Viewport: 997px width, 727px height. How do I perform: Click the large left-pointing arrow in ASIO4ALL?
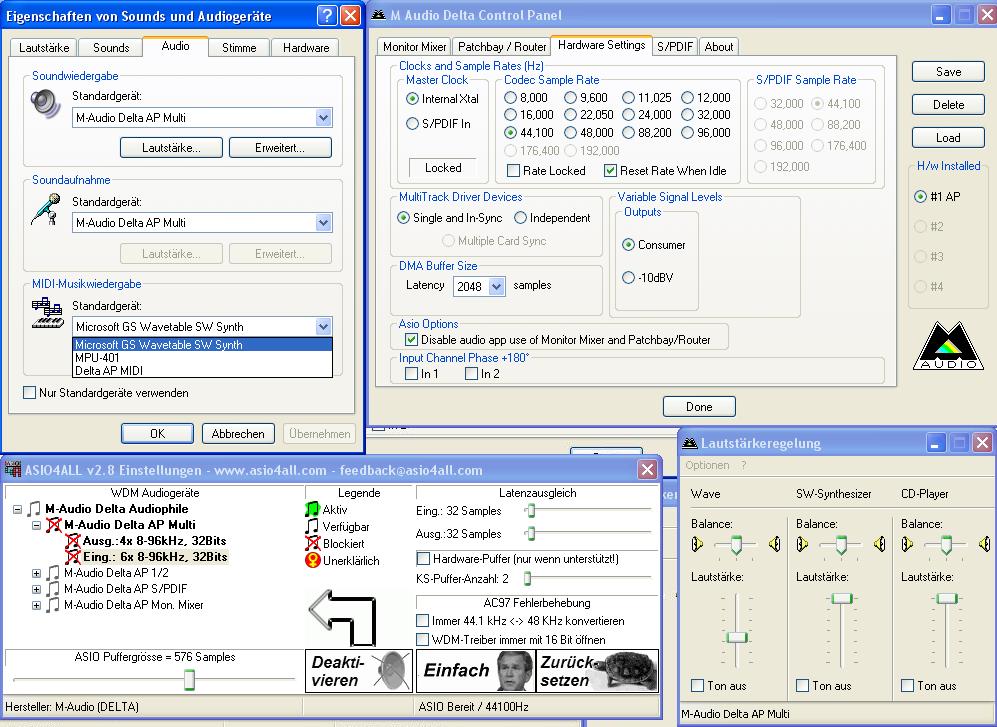[343, 616]
